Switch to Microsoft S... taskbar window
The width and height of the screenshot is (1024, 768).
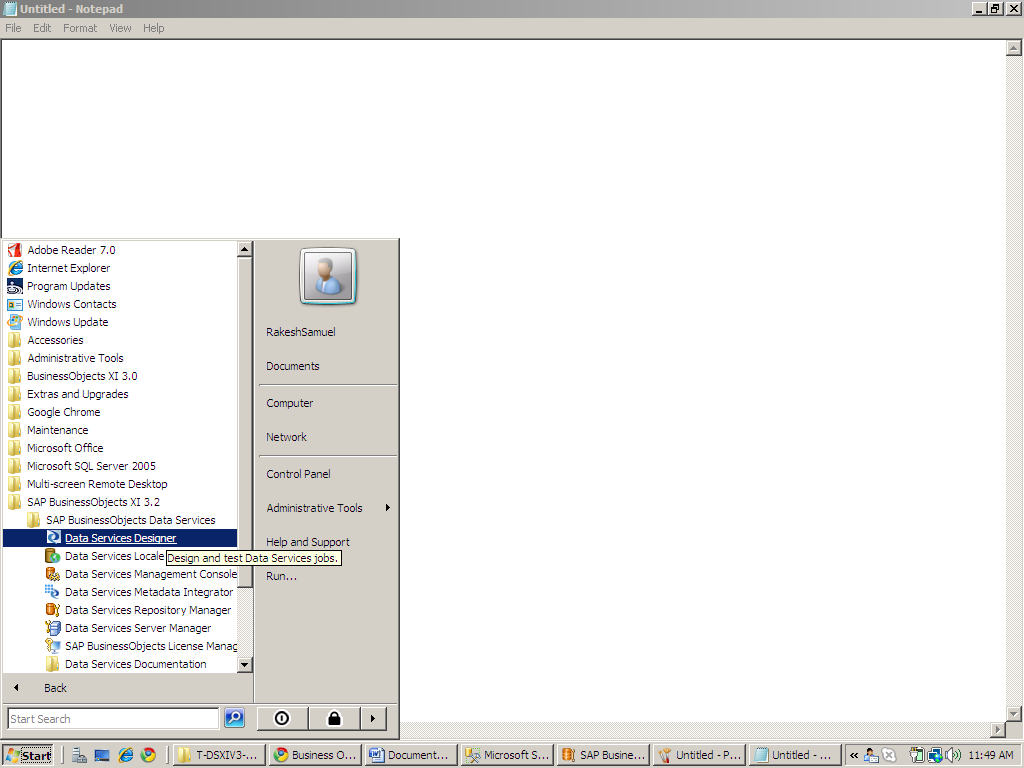[507, 755]
